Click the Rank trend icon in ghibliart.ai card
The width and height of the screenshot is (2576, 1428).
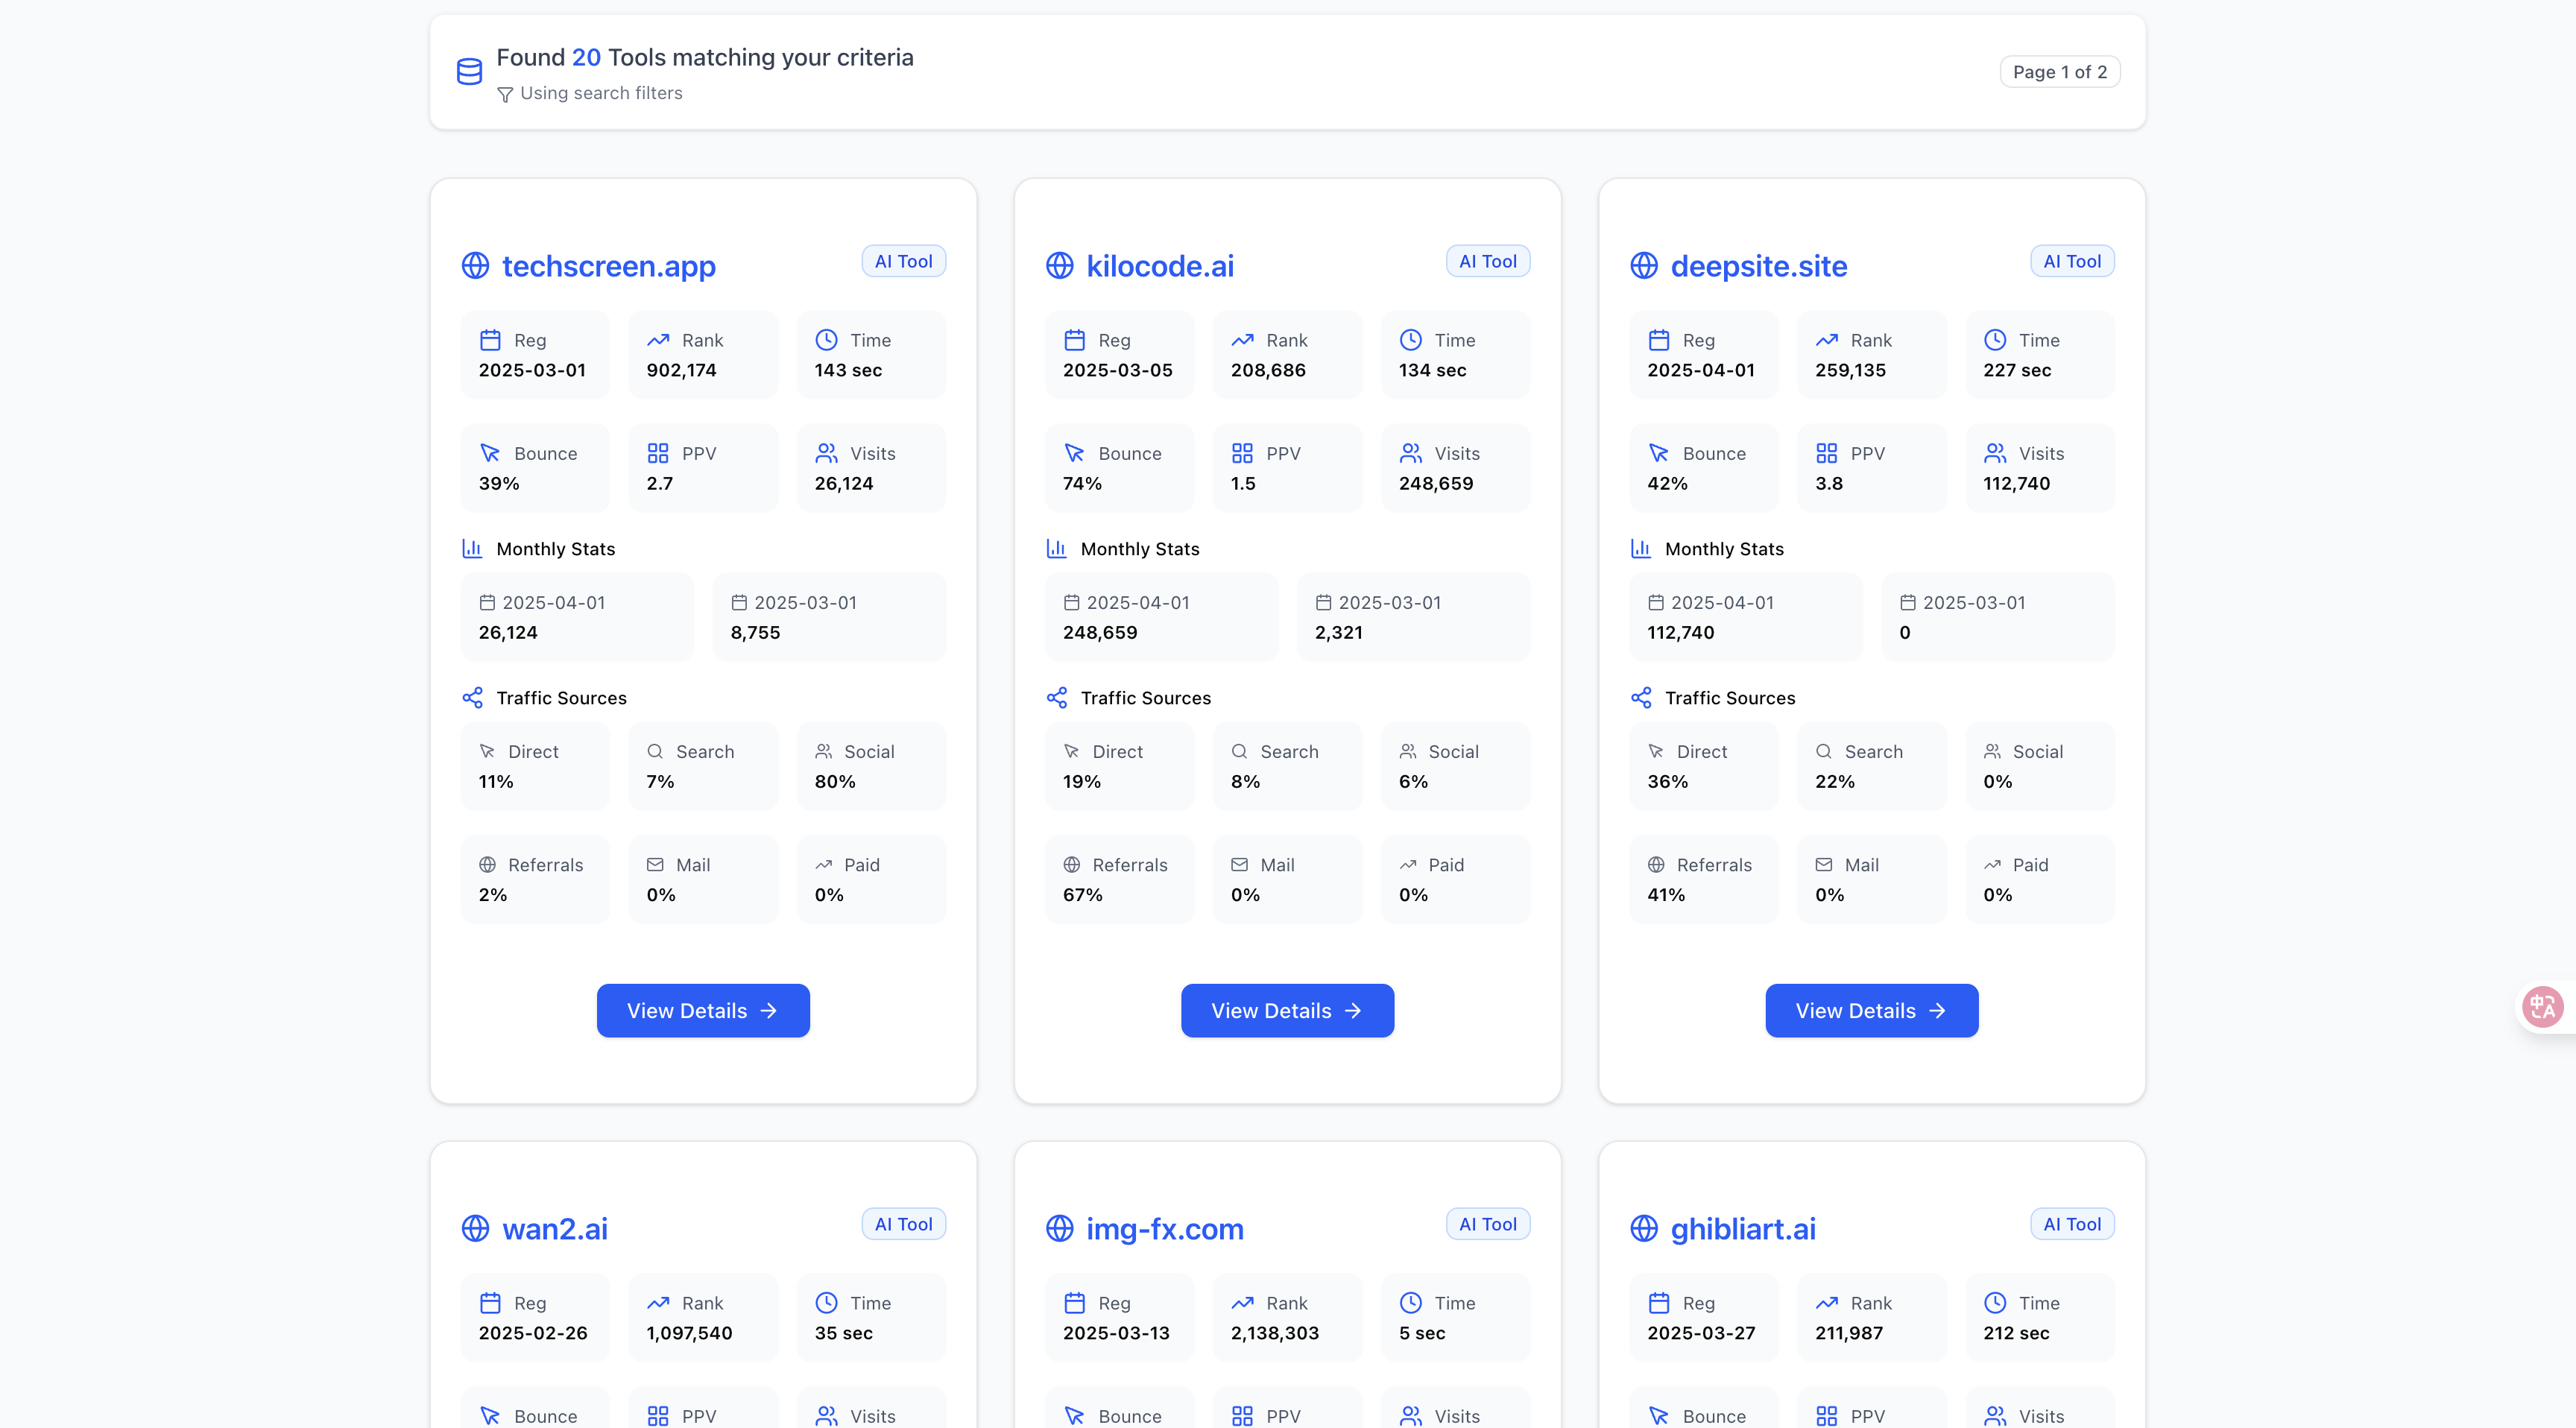tap(1826, 1302)
